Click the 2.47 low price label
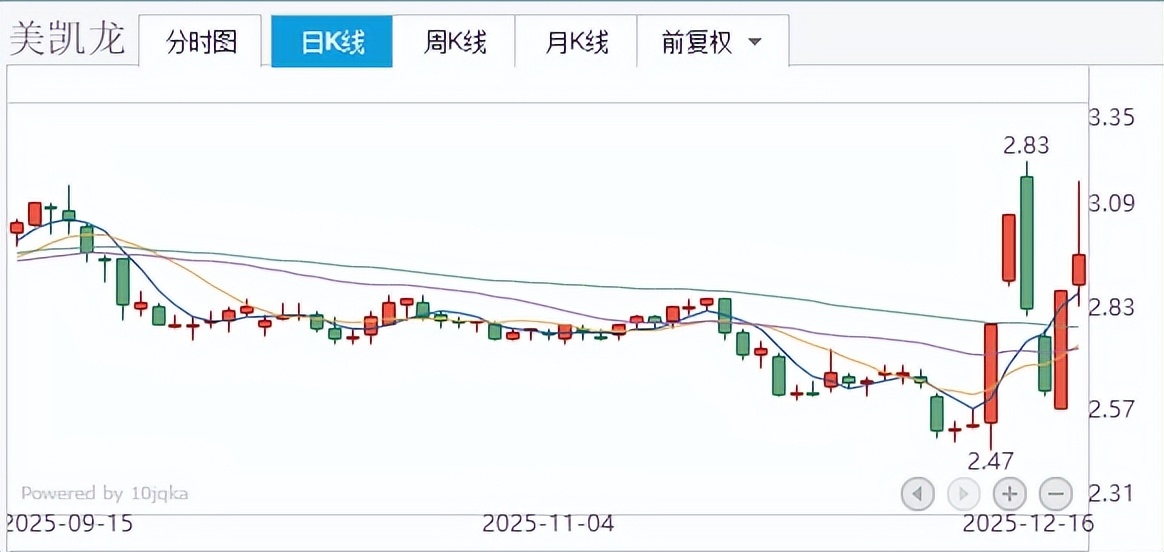 pos(990,461)
